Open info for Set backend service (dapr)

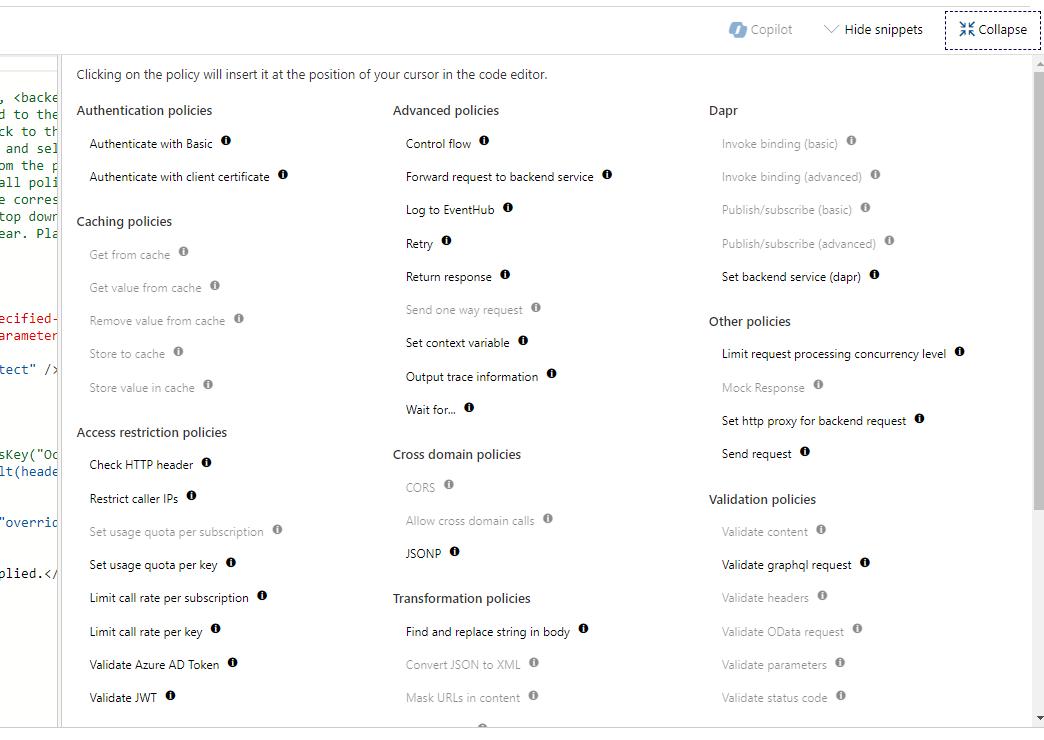(x=873, y=274)
